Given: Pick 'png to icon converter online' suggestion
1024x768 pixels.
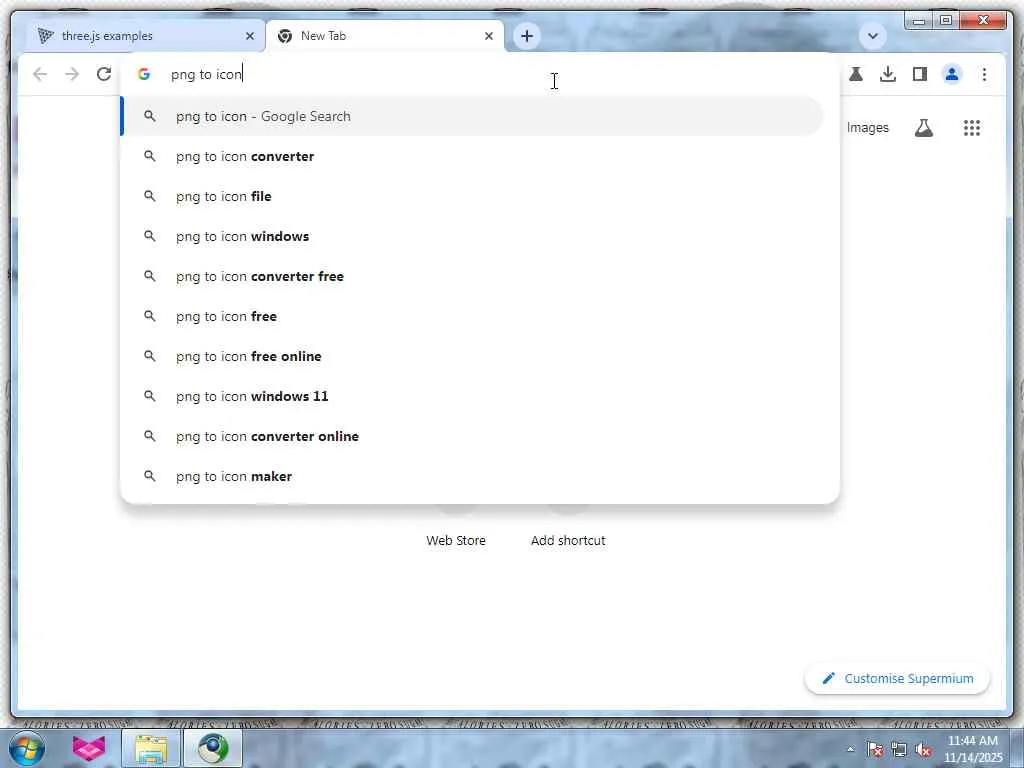Looking at the screenshot, I should pos(472,436).
